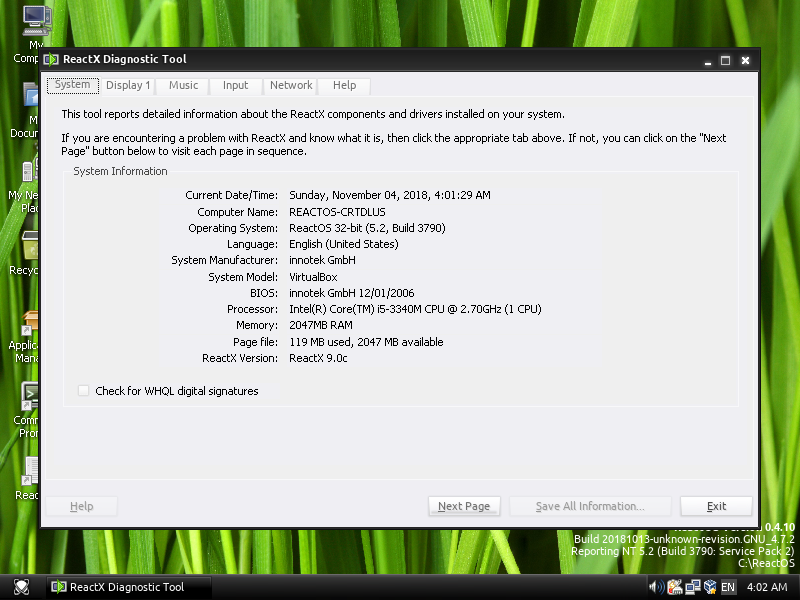Open the network connection tray icon

(x=692, y=587)
